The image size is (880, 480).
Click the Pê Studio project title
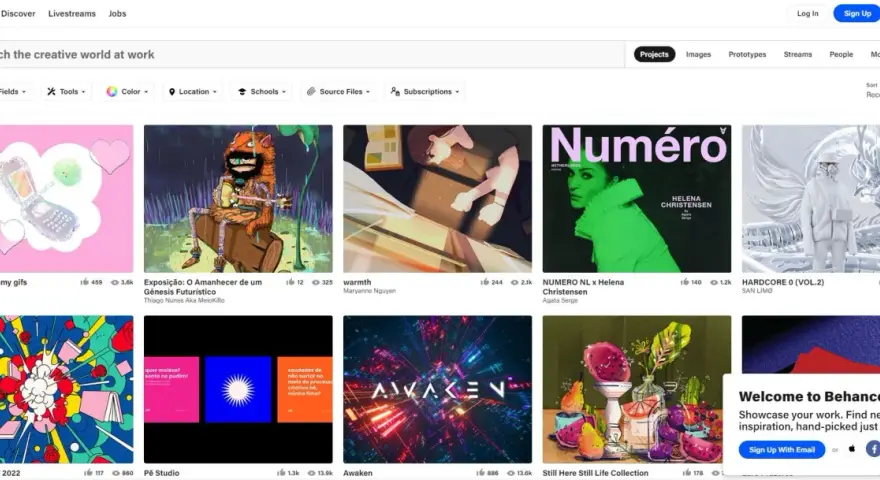162,473
